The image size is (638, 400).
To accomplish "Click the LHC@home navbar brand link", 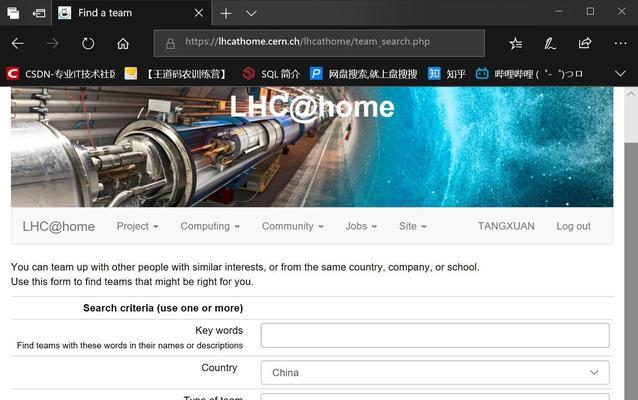I will (59, 226).
